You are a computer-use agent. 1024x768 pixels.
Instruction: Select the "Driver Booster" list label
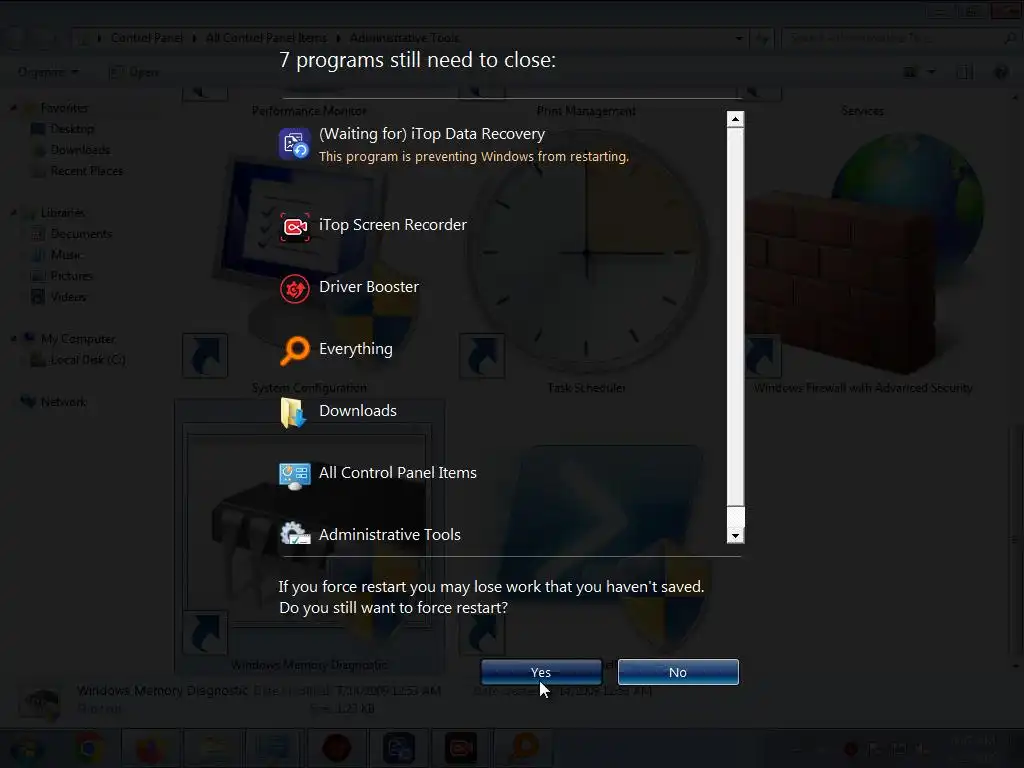(369, 287)
